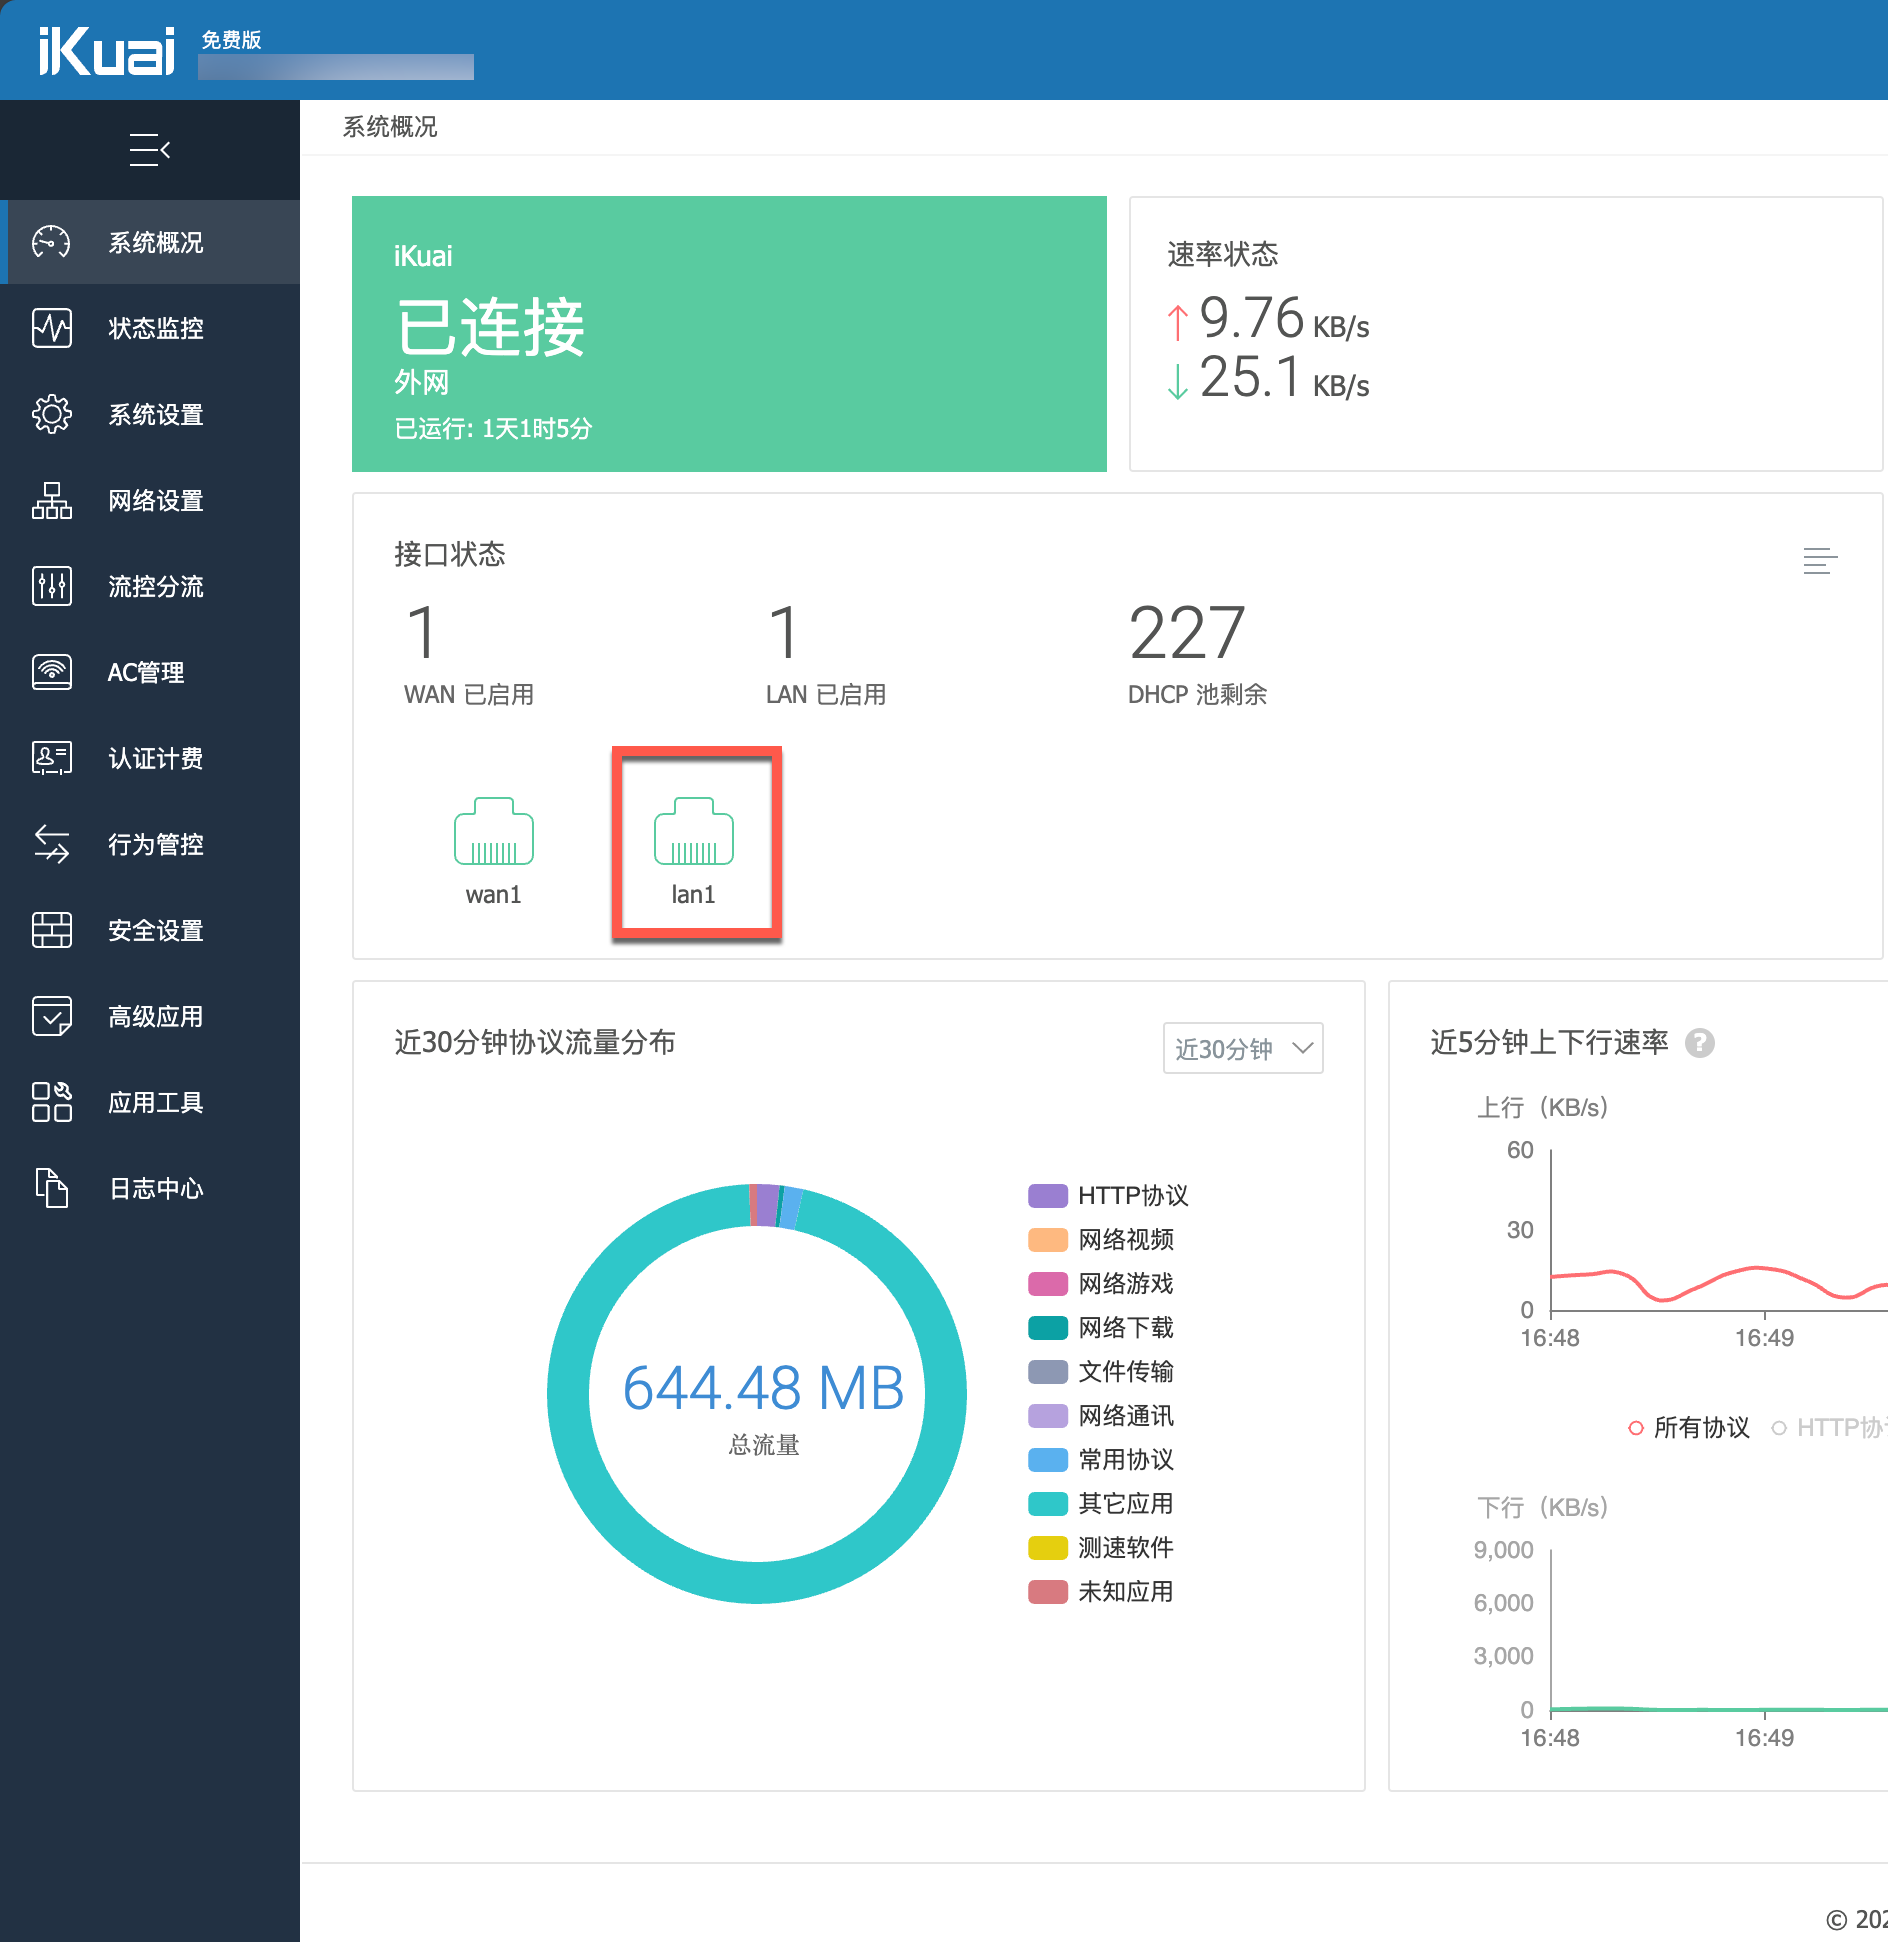
Task: Toggle 其它应用 legend in the traffic donut chart
Action: tap(1101, 1504)
